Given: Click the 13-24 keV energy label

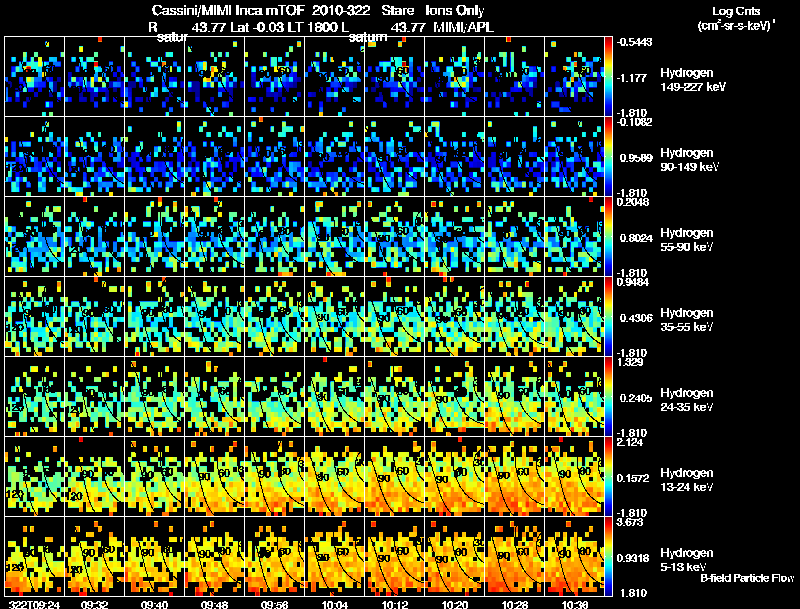Looking at the screenshot, I should click(x=687, y=488).
